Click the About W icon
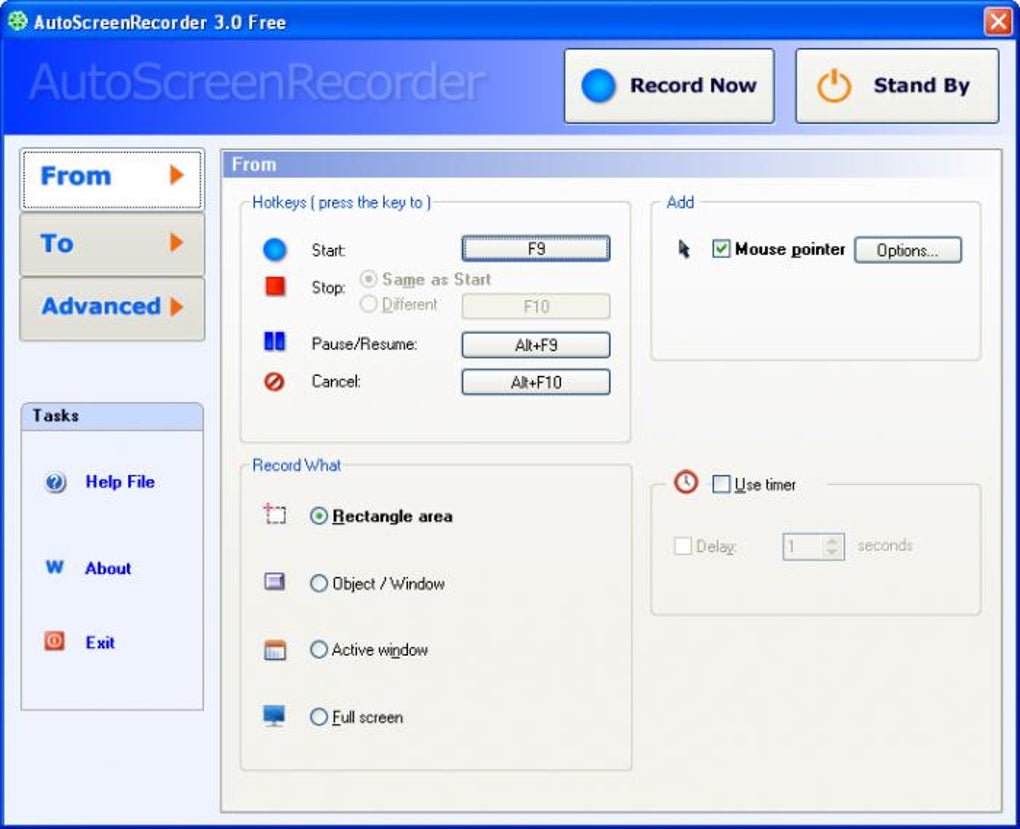The image size is (1020, 829). (x=55, y=567)
